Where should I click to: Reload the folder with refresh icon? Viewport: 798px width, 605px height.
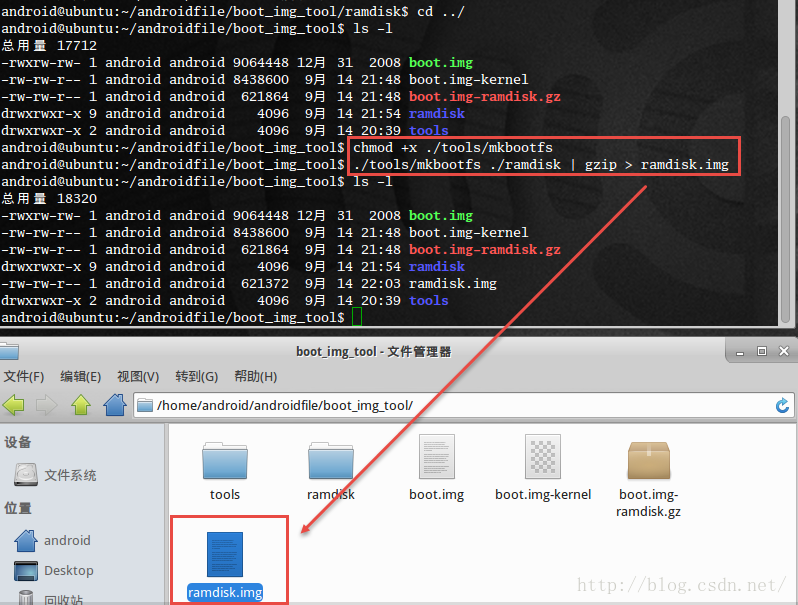pyautogui.click(x=782, y=406)
